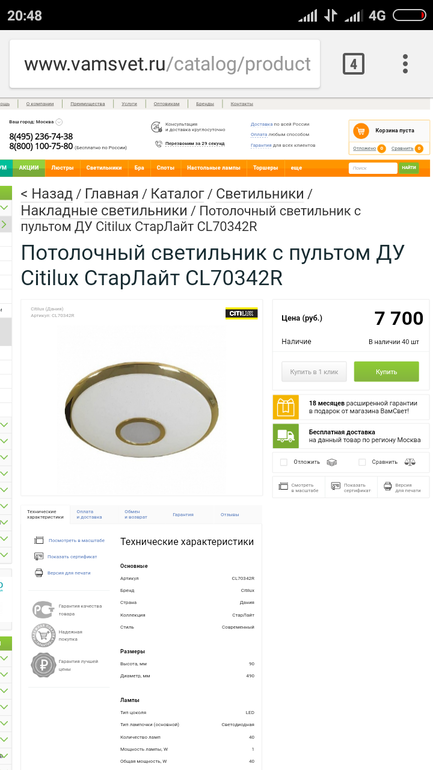Click the orange shopping cart icon
The height and width of the screenshot is (770, 433).
tap(361, 131)
